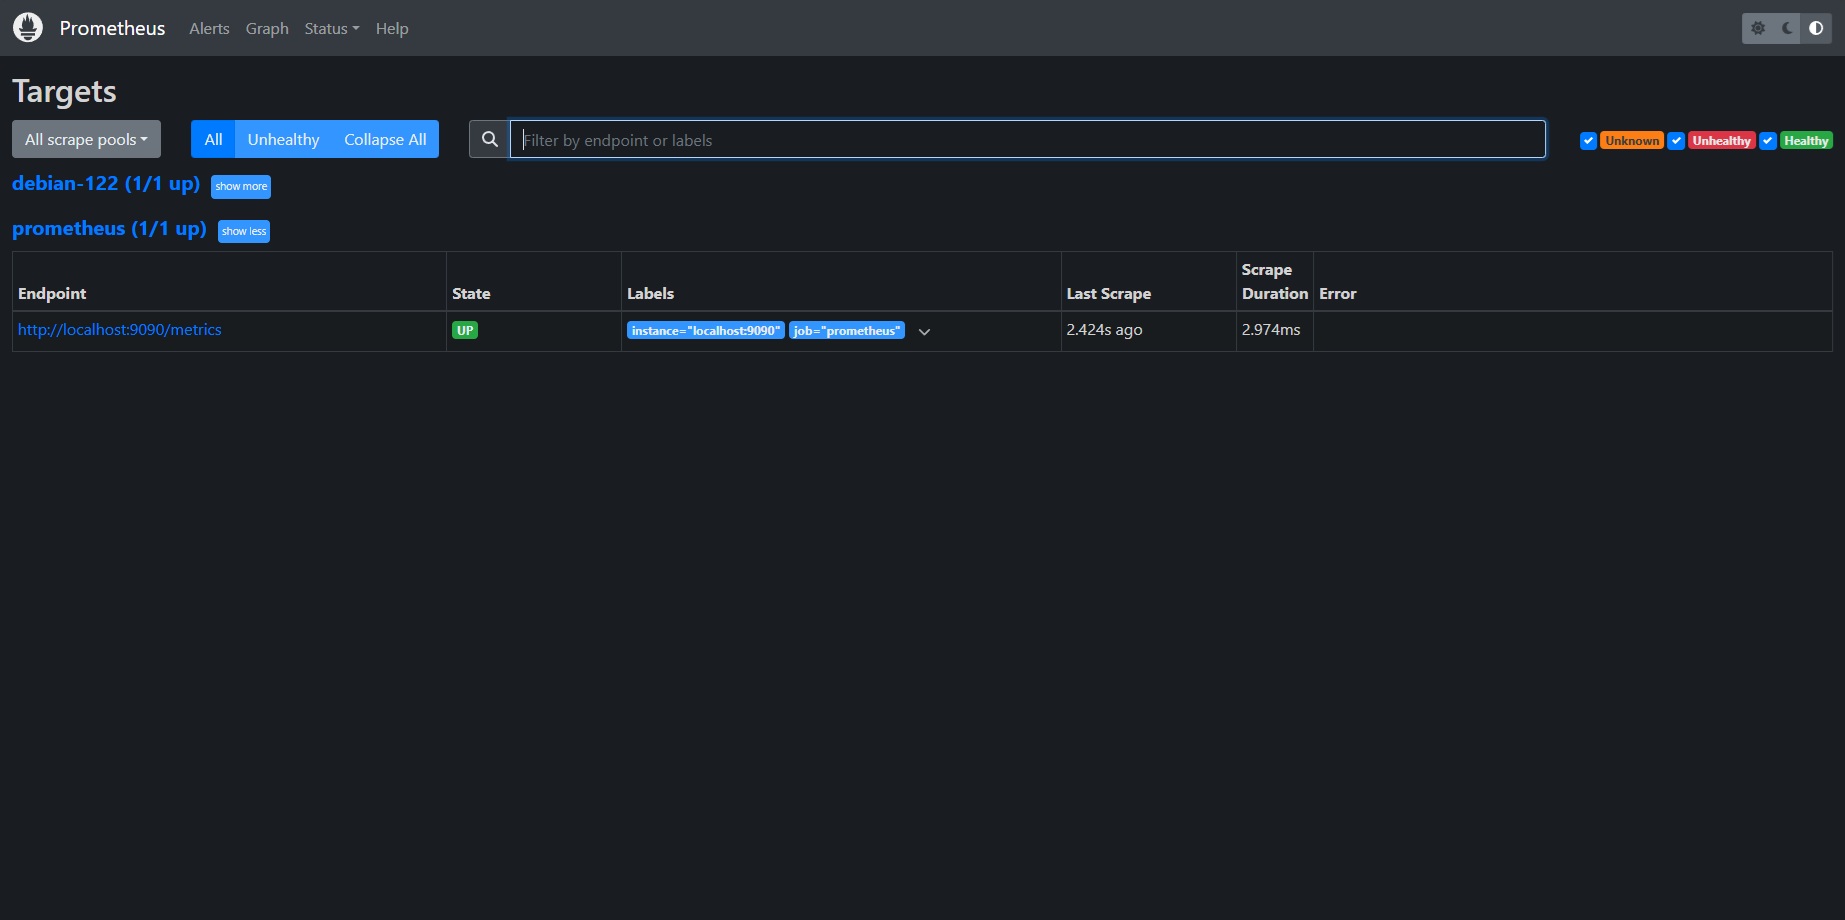Screen dimensions: 1845x920
Task: Focus the filter by endpoint field
Action: tap(1028, 139)
